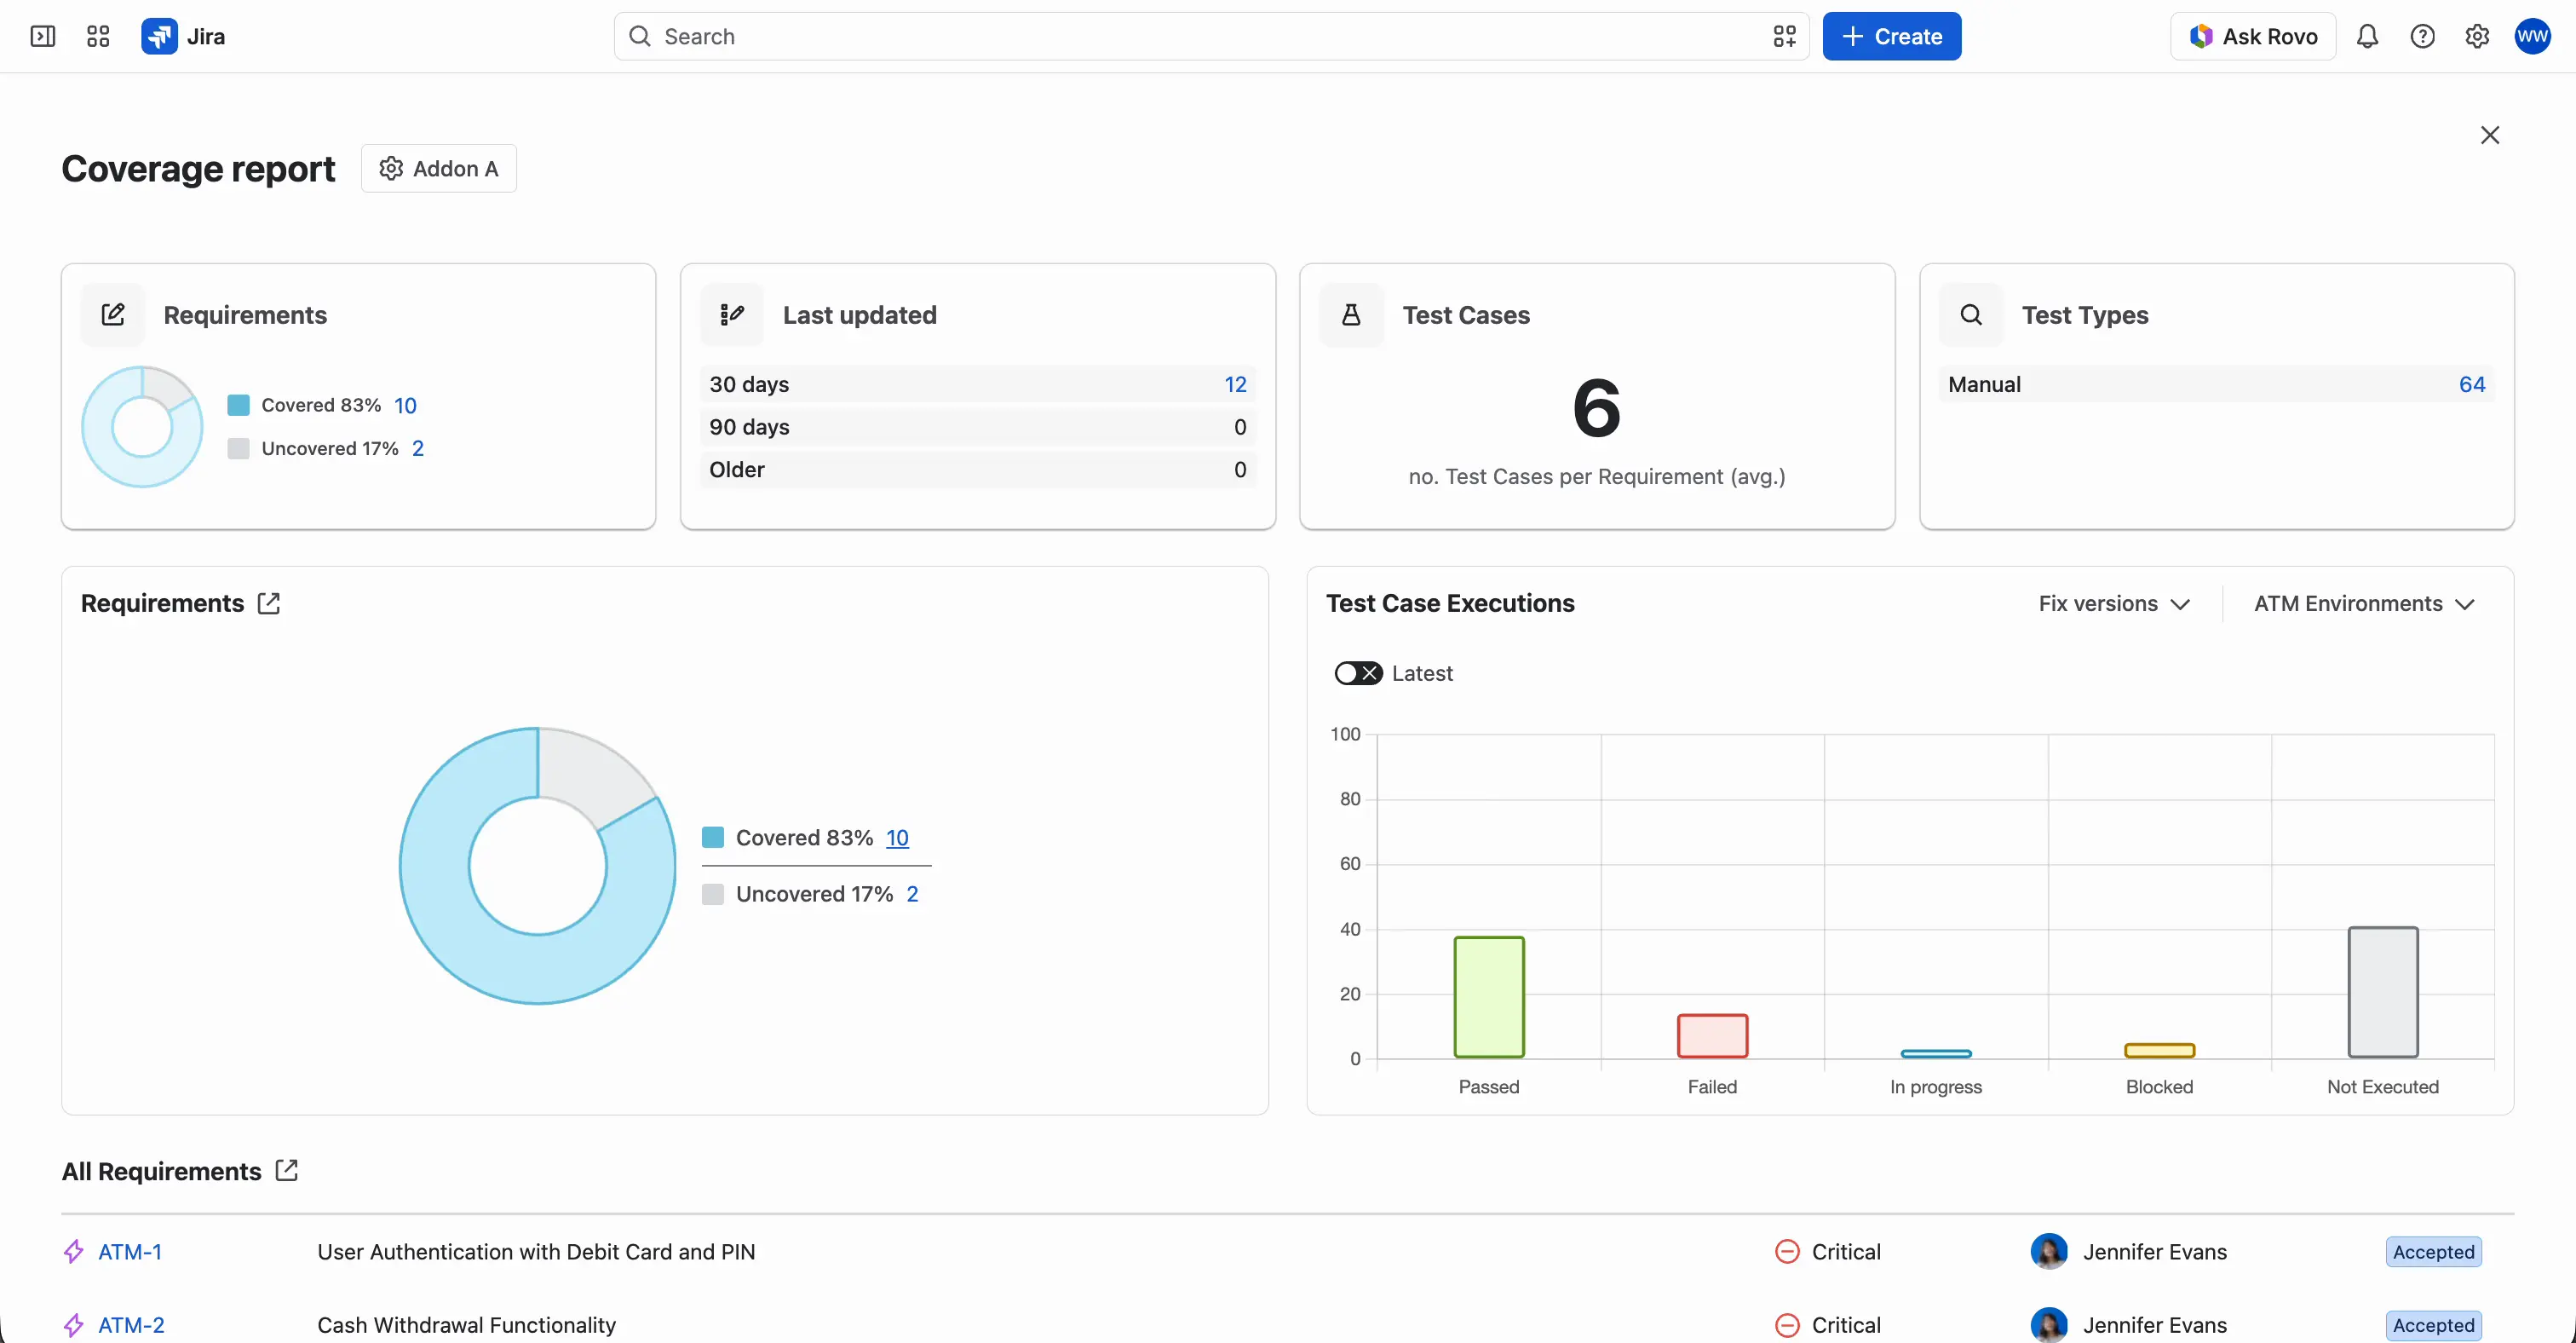The image size is (2576, 1343).
Task: Expand the Fix versions dropdown
Action: (x=2115, y=604)
